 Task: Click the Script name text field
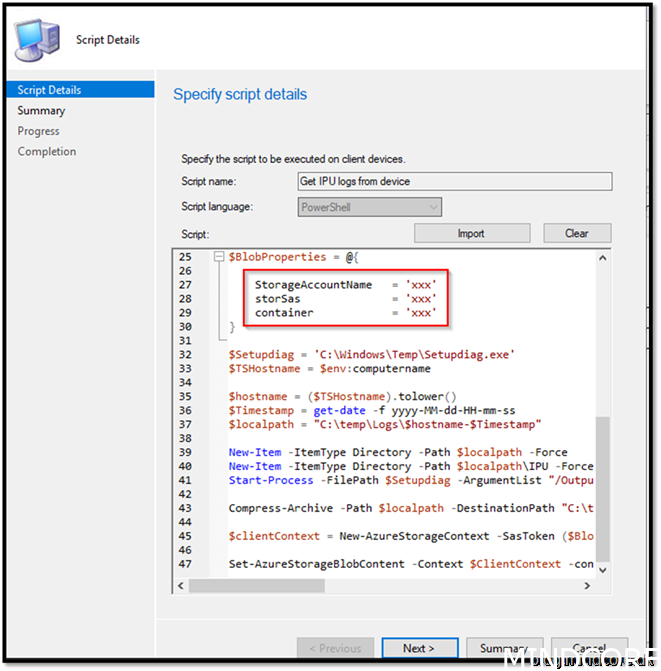(x=454, y=182)
